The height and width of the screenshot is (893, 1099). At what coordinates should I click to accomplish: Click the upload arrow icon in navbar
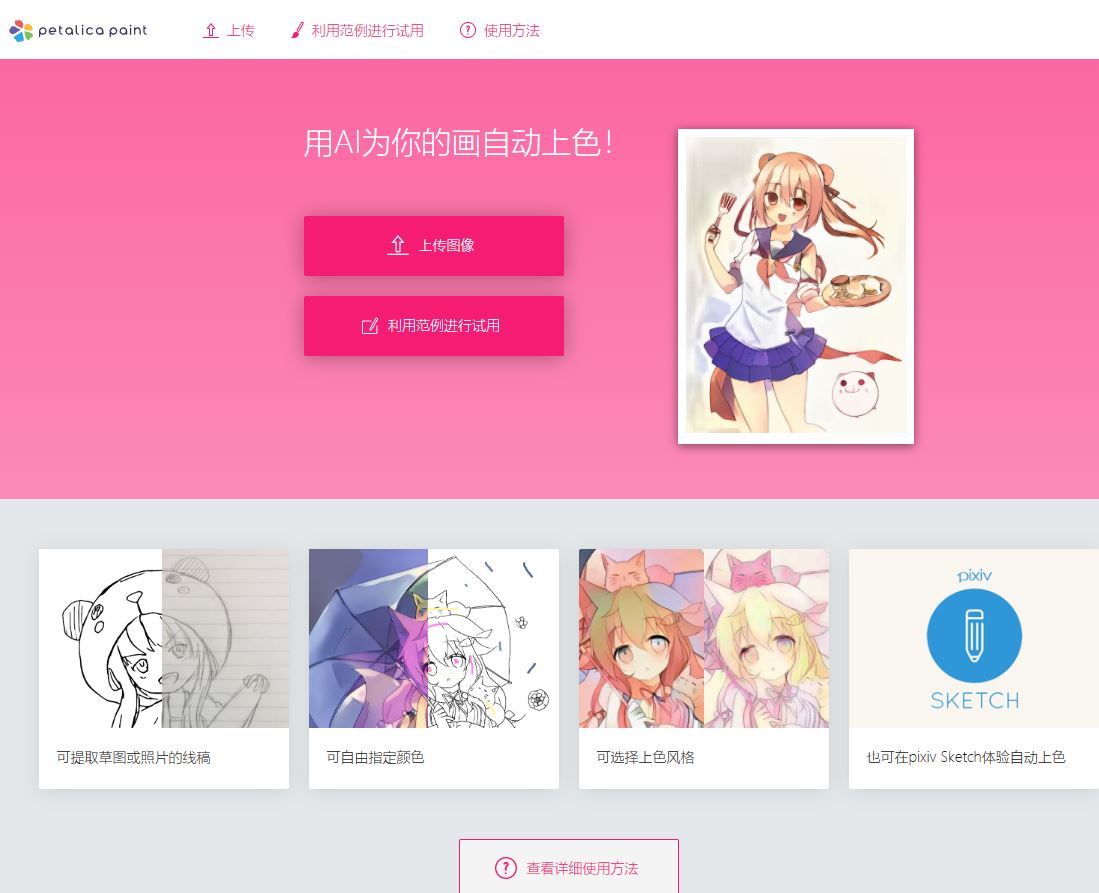coord(210,30)
